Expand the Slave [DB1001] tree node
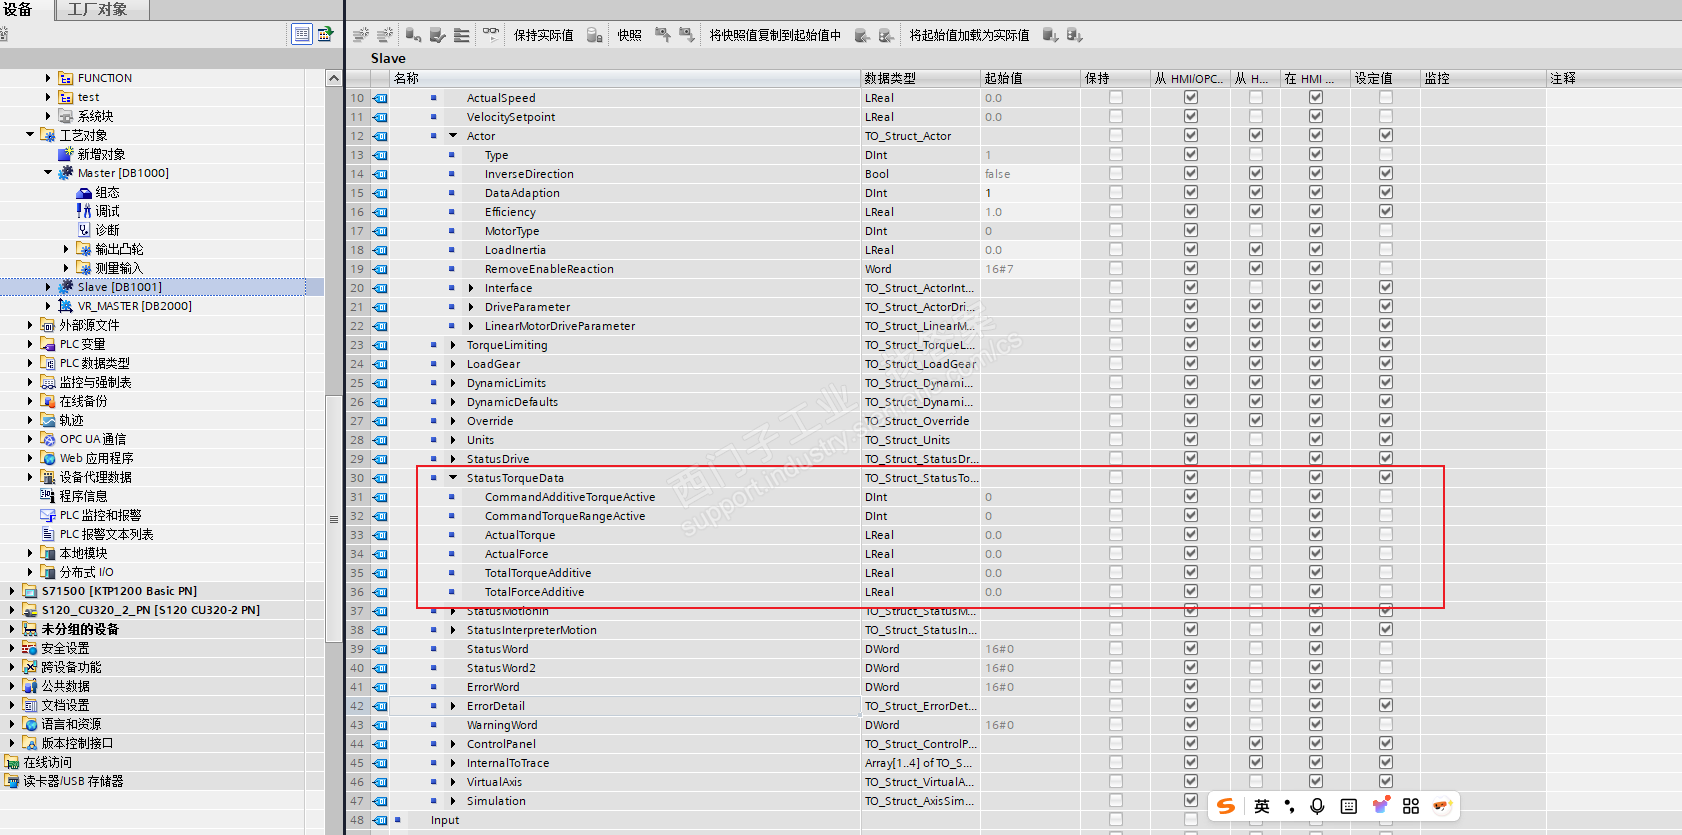Image resolution: width=1682 pixels, height=835 pixels. coord(48,287)
